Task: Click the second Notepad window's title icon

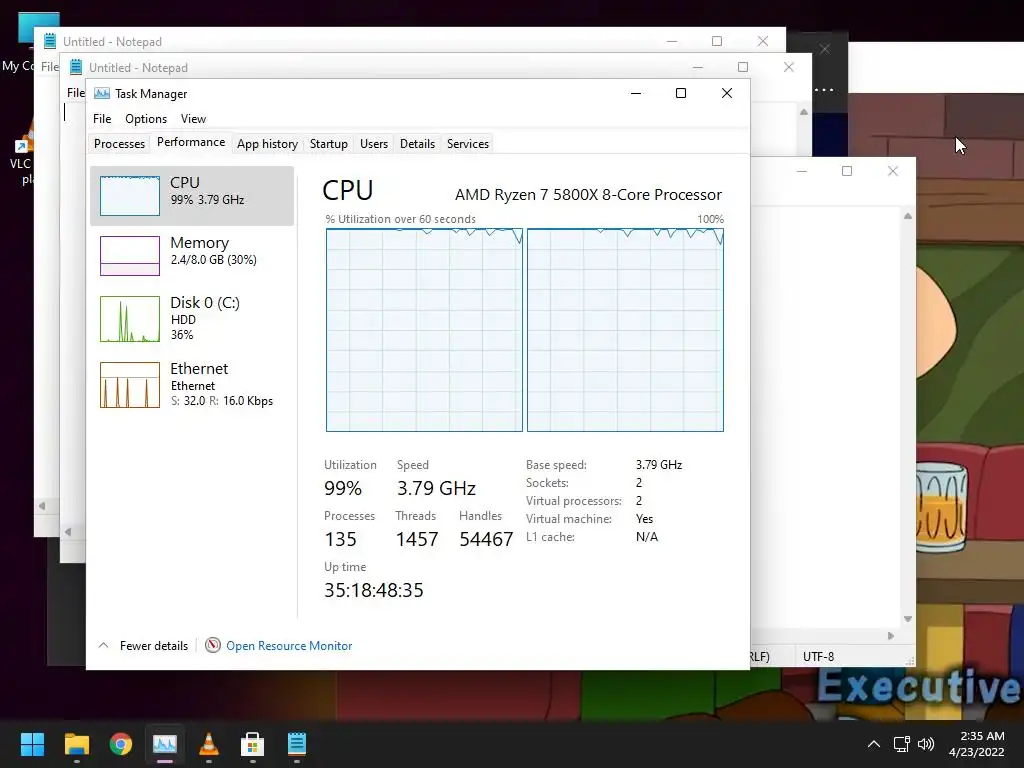Action: (76, 67)
